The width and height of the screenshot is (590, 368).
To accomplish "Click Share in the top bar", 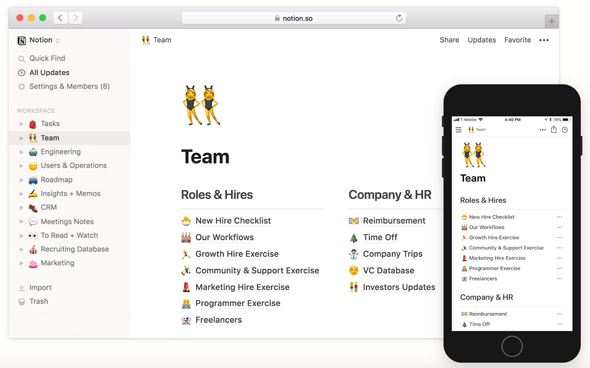I will tap(449, 40).
